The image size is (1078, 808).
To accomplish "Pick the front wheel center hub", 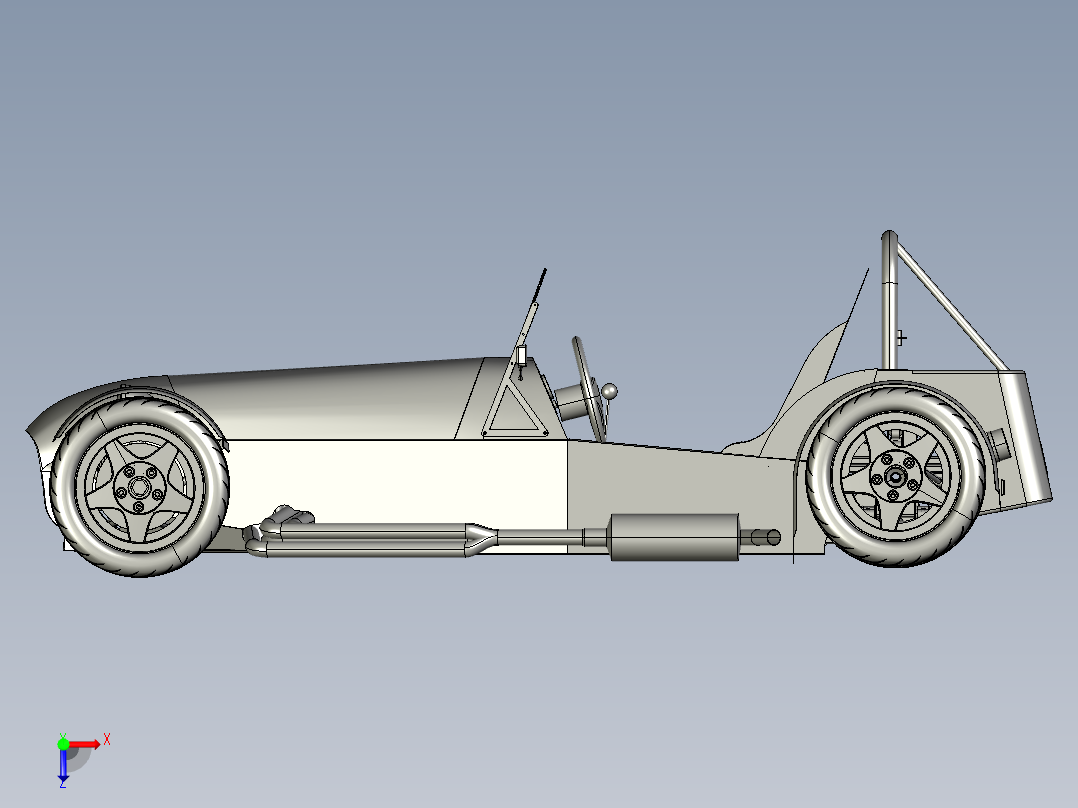I will 140,487.
